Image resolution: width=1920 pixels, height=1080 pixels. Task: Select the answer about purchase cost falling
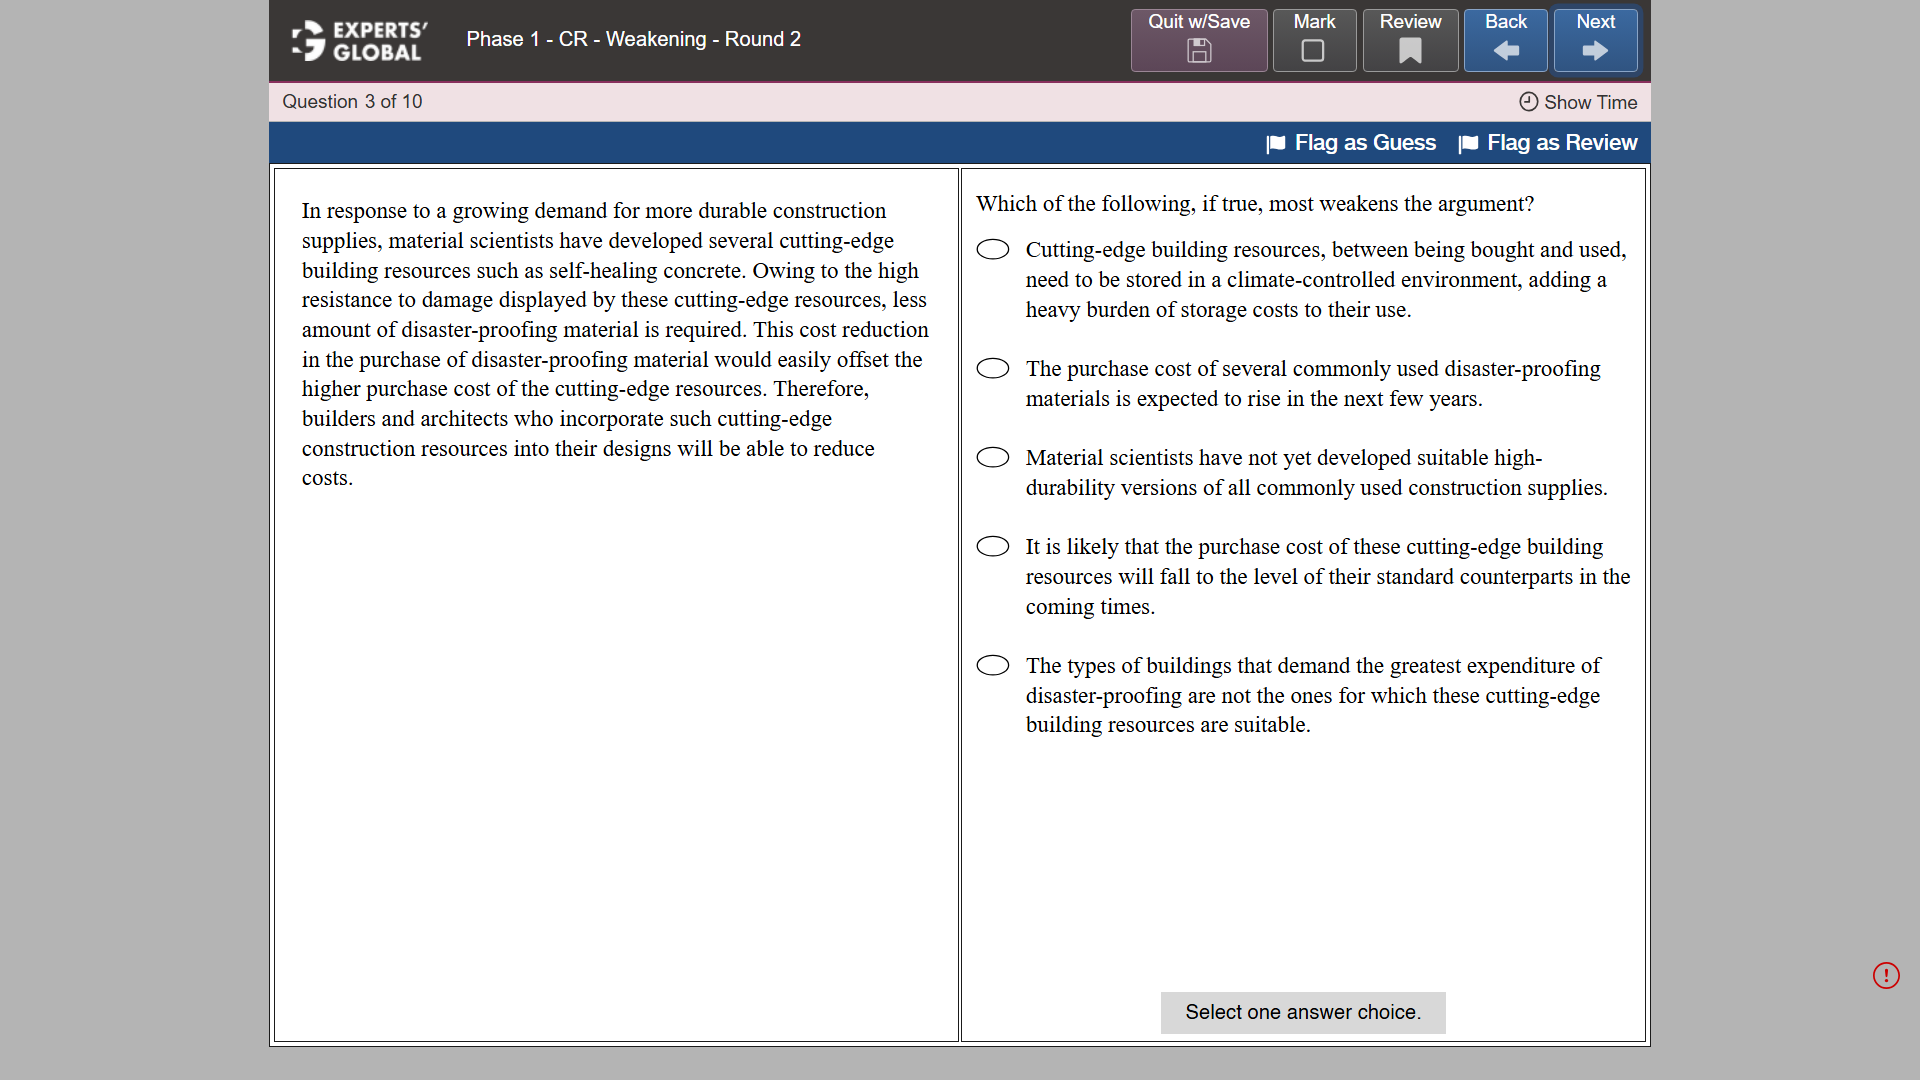993,546
